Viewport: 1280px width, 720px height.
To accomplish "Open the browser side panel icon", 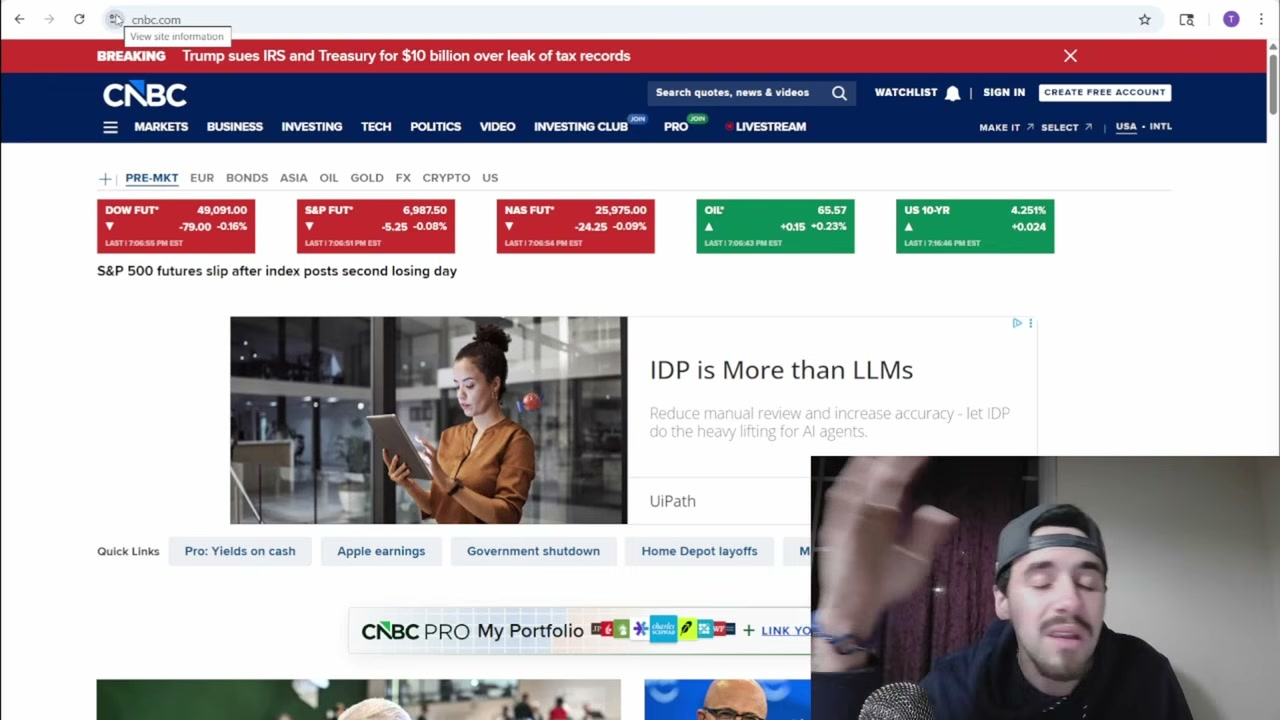I will [x=1187, y=19].
